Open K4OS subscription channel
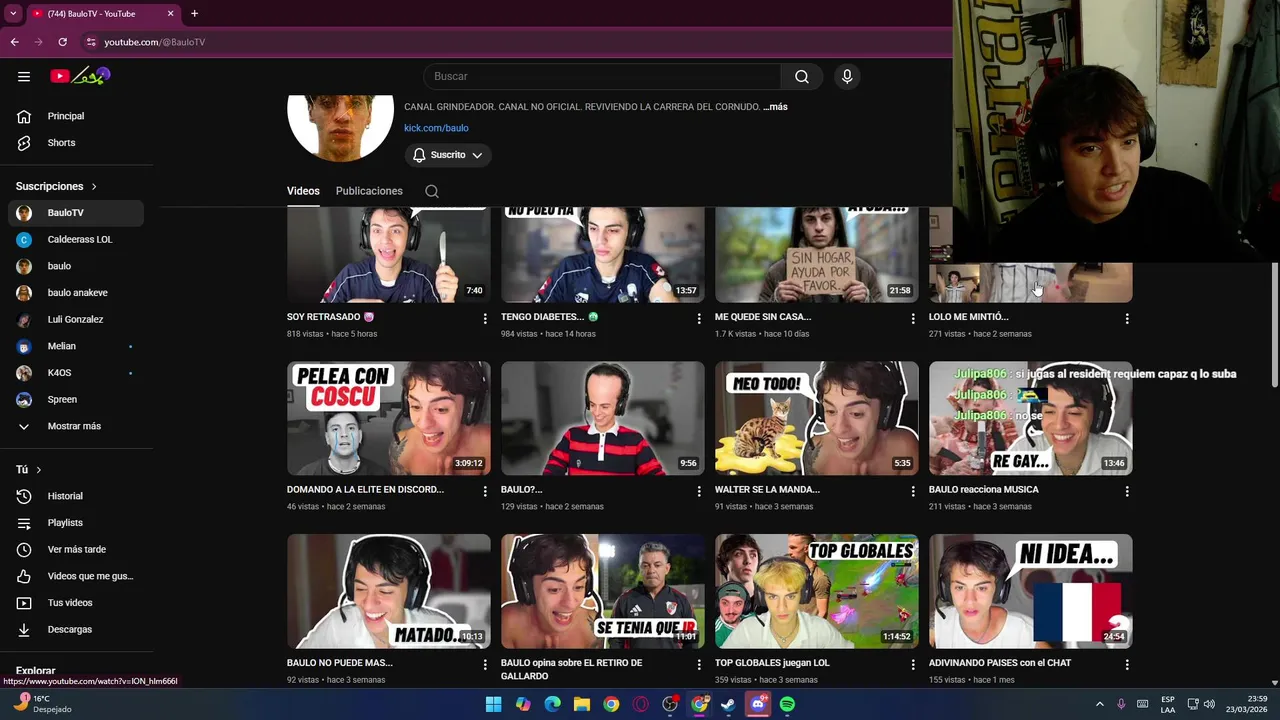Image resolution: width=1280 pixels, height=720 pixels. coord(76,373)
